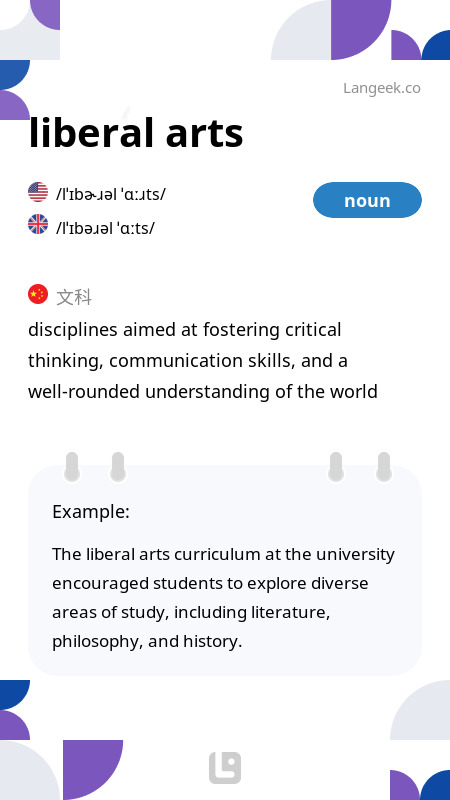Click the American IPA transcription text
This screenshot has height=800, width=450.
(111, 194)
